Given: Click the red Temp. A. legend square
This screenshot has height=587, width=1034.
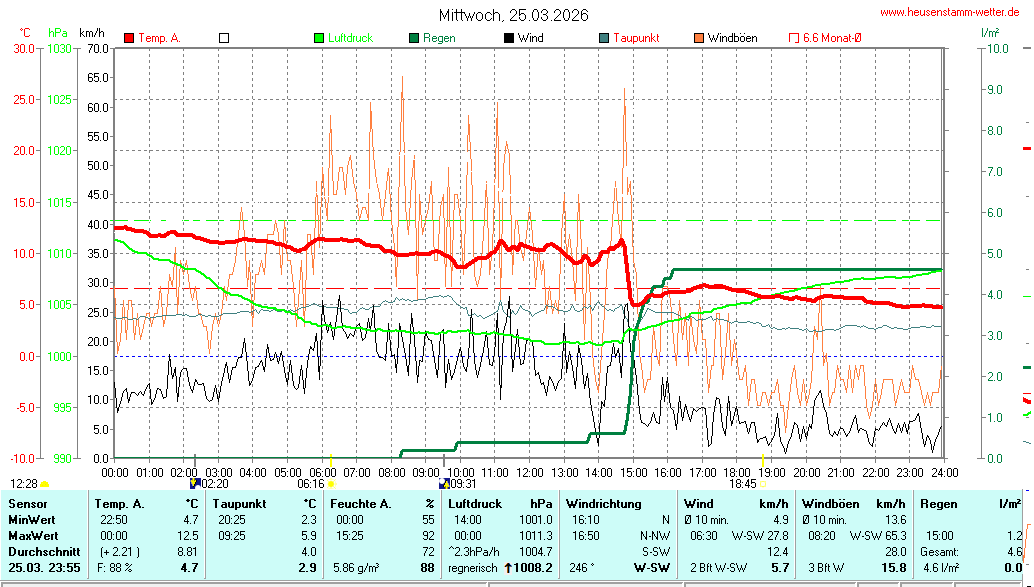Looking at the screenshot, I should click(x=129, y=38).
